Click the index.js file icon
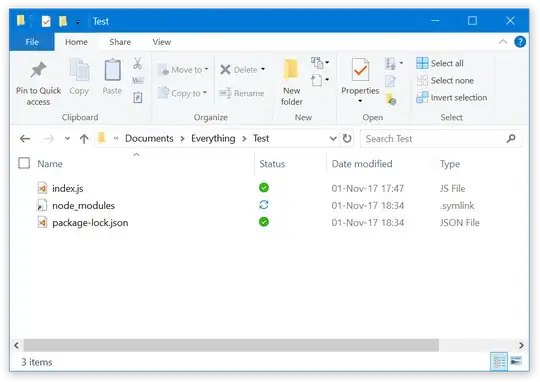This screenshot has height=382, width=540. coord(42,188)
